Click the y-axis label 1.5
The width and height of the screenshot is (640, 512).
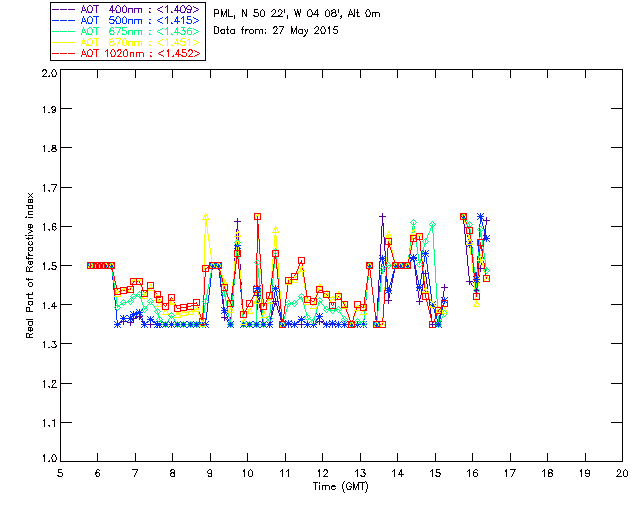point(49,266)
